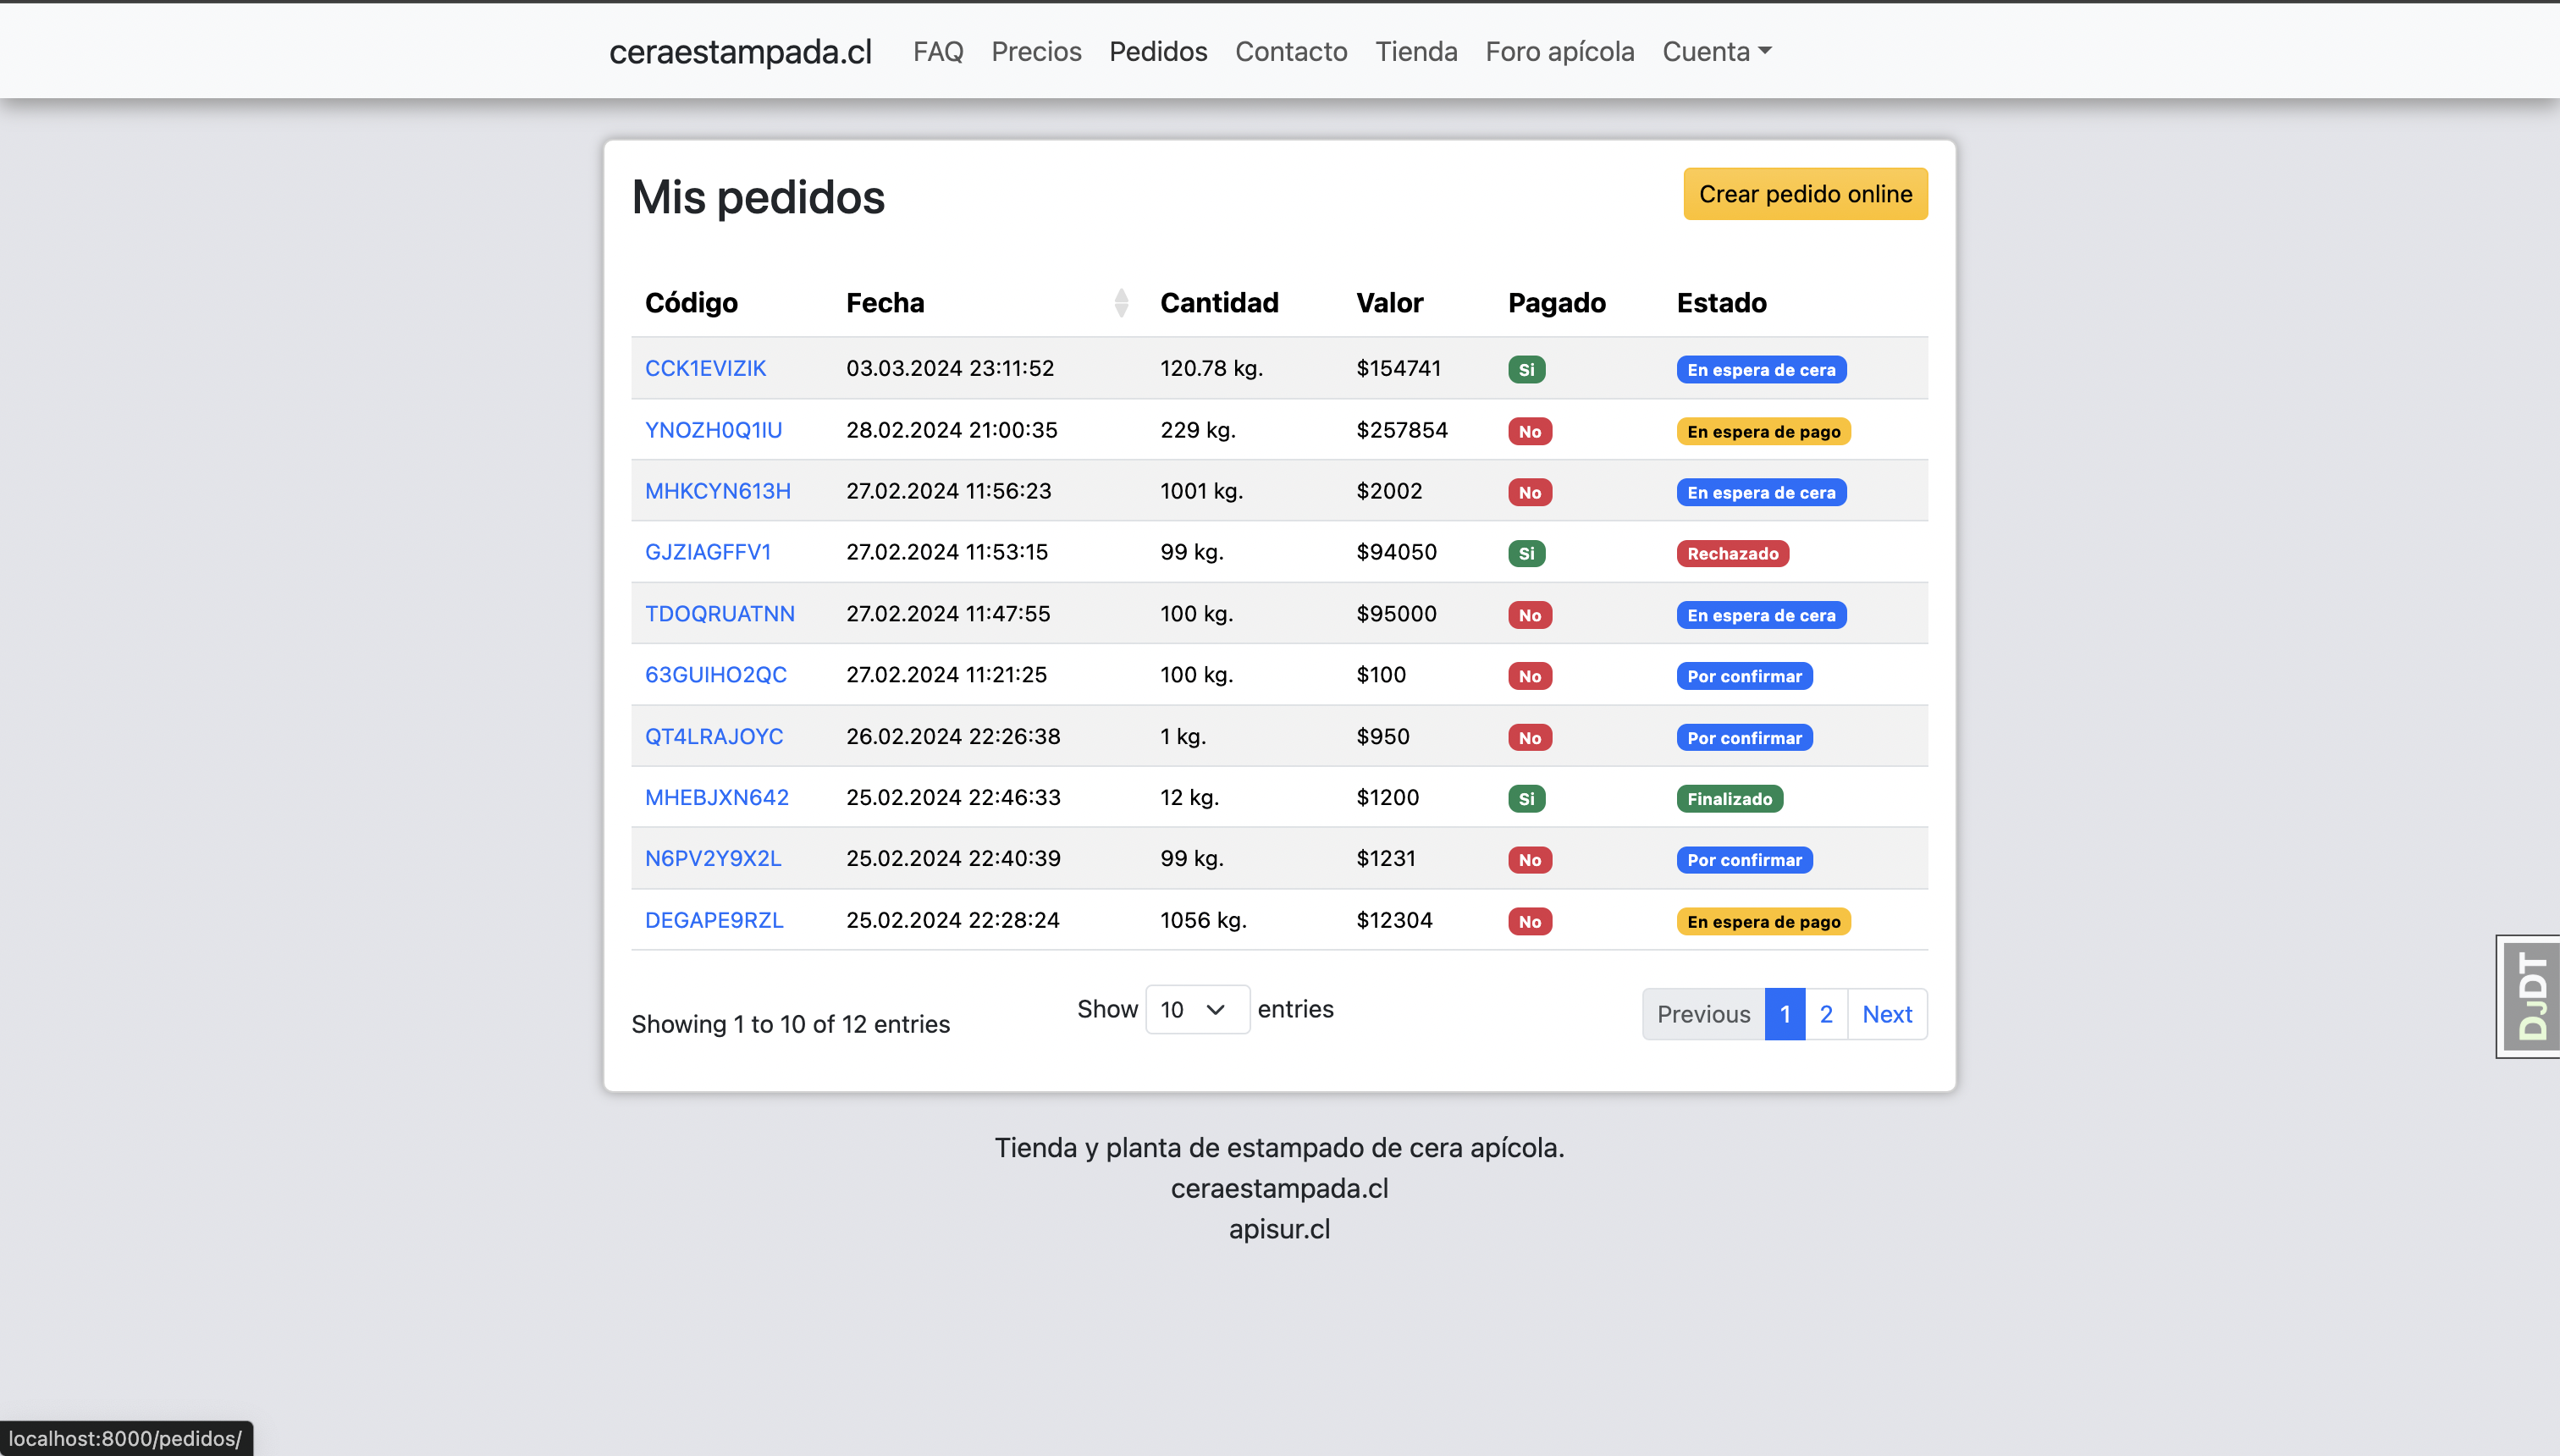Viewport: 2560px width, 1456px height.
Task: Open the Django Debug Toolbar handle
Action: tap(2530, 996)
